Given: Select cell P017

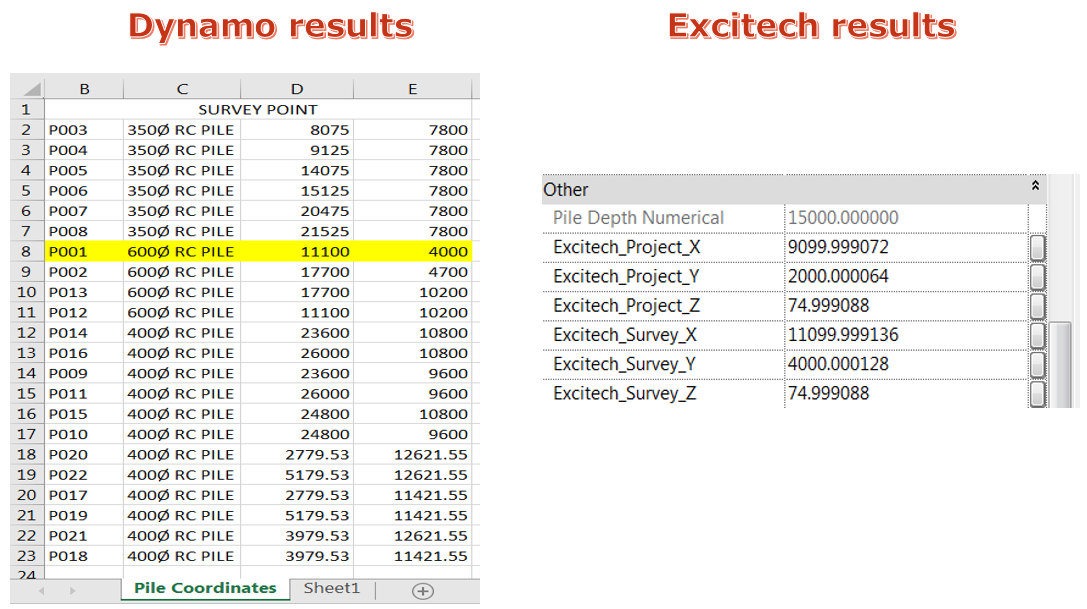Looking at the screenshot, I should [85, 495].
